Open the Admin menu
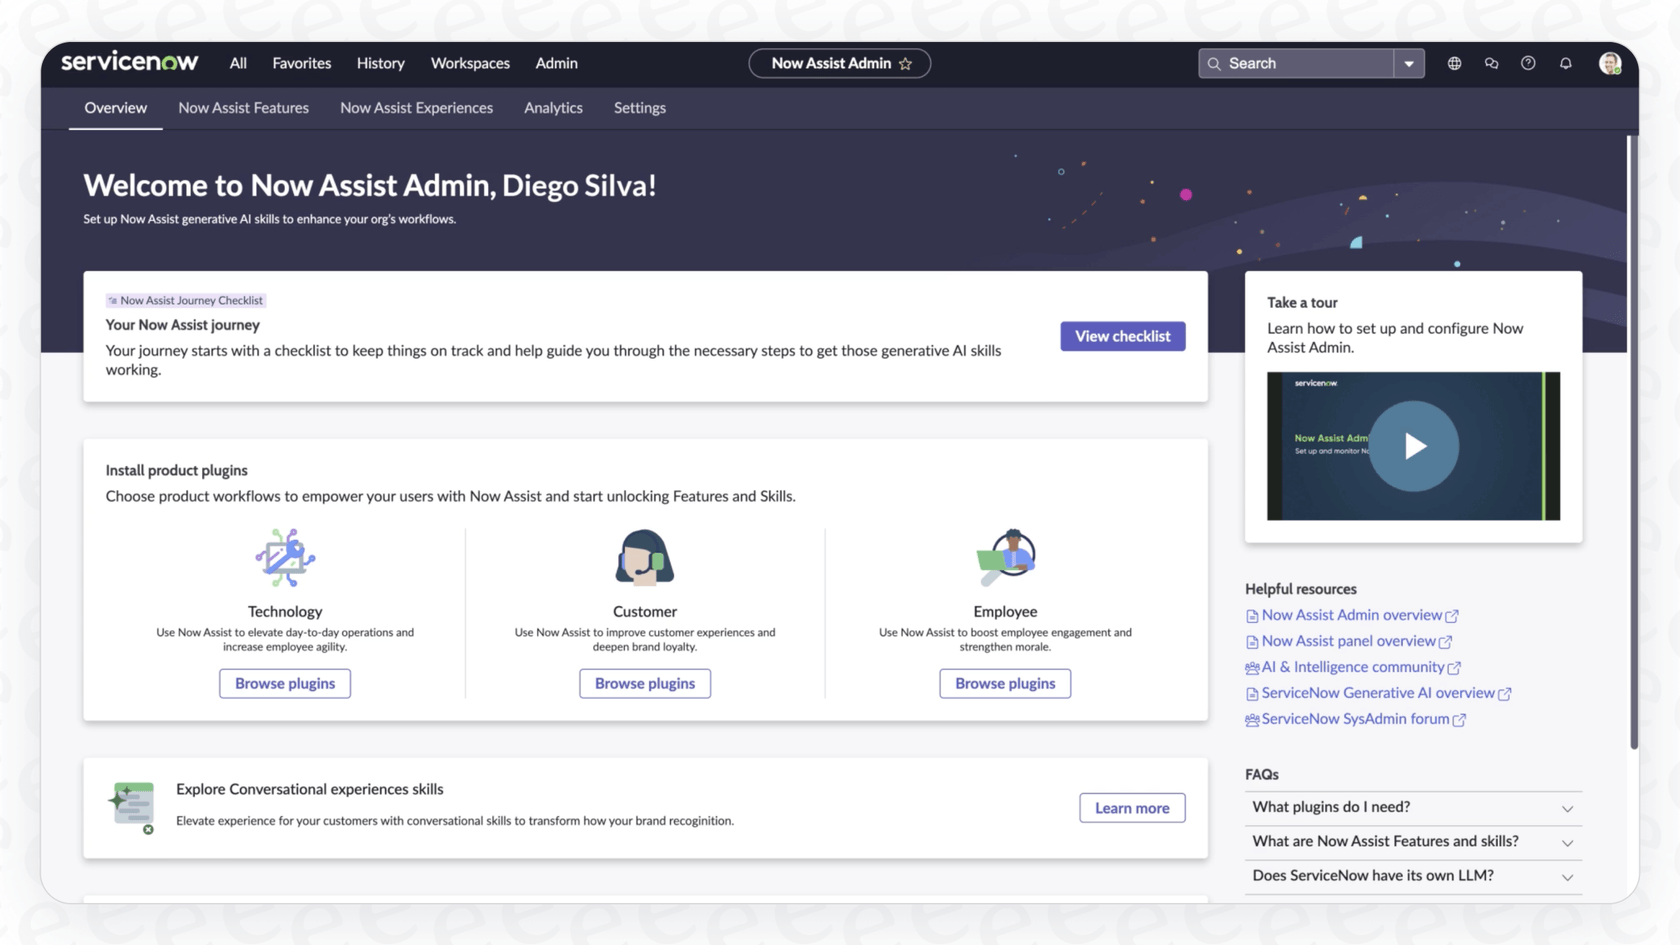 pyautogui.click(x=556, y=63)
